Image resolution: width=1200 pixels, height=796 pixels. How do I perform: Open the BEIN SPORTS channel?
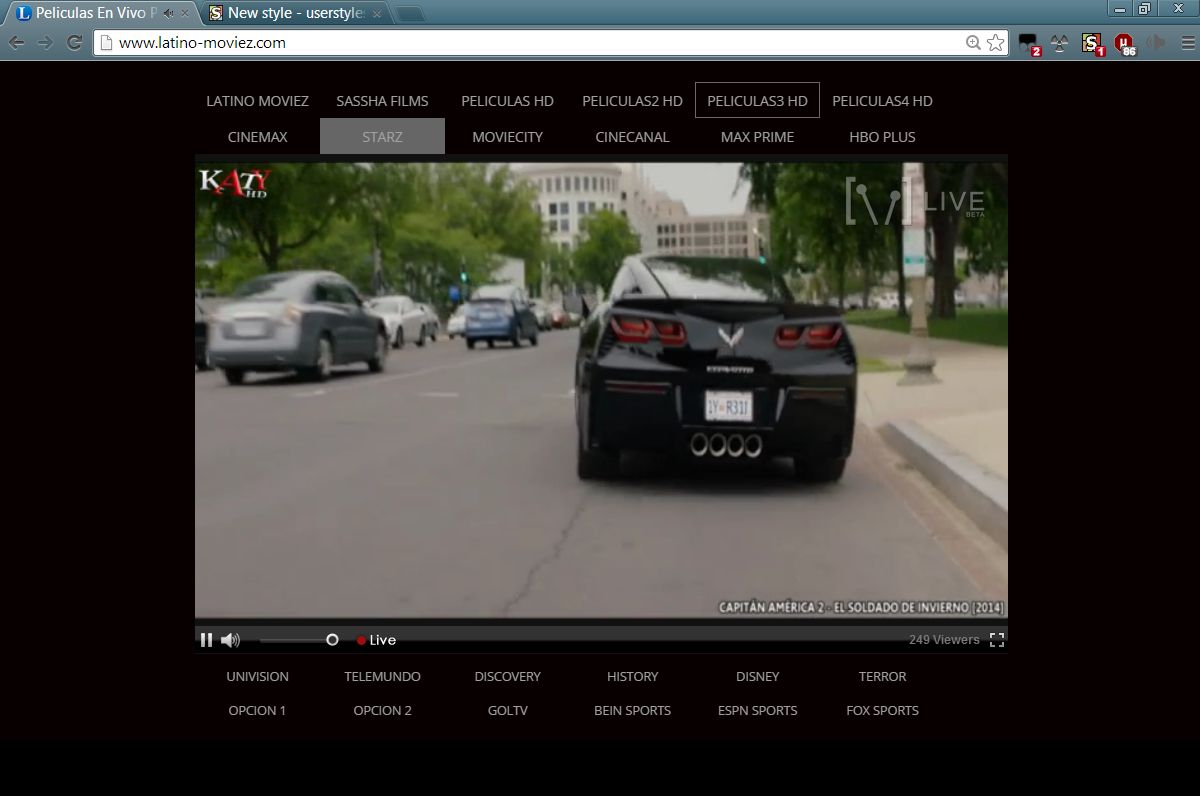coord(632,711)
